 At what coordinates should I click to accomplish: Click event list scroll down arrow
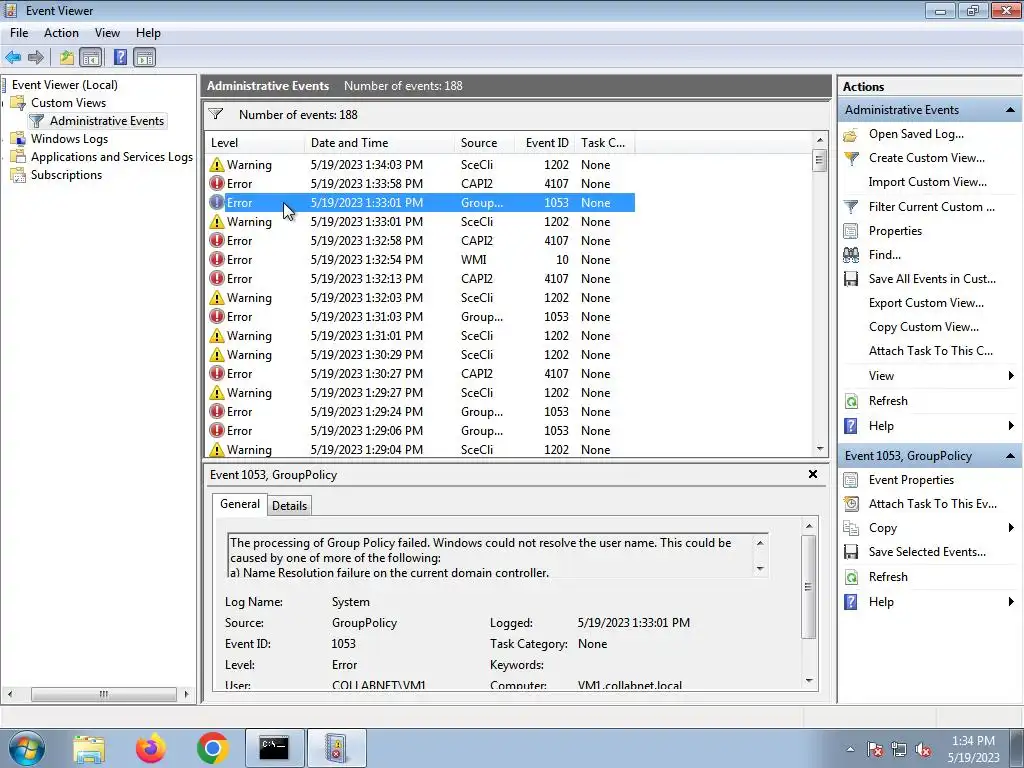click(x=820, y=449)
